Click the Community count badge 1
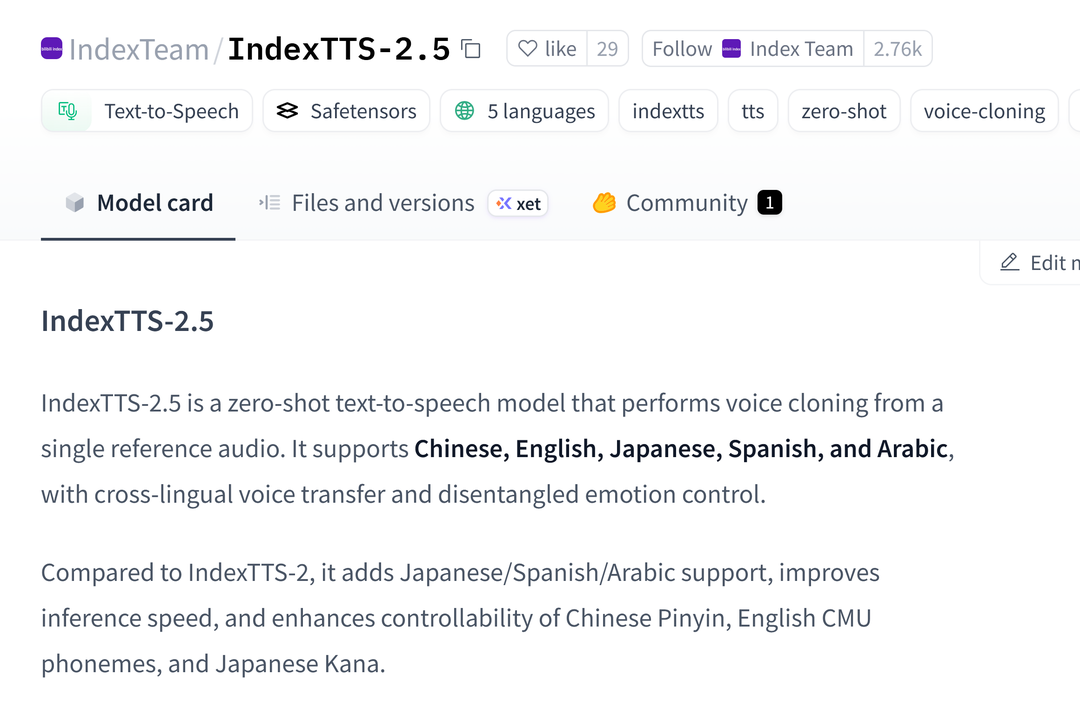The height and width of the screenshot is (715, 1080). coord(769,203)
